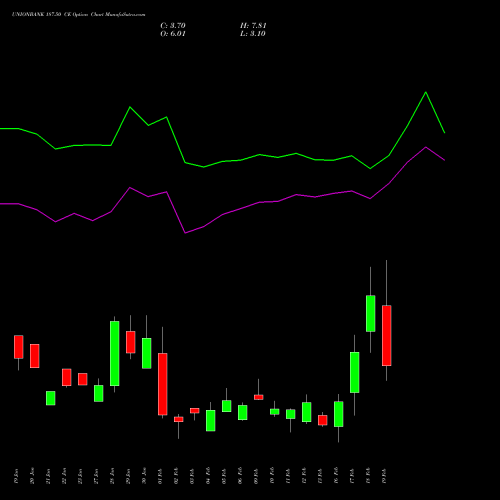
Task: Click the long red candle for 01 Feb
Action: tap(163, 384)
